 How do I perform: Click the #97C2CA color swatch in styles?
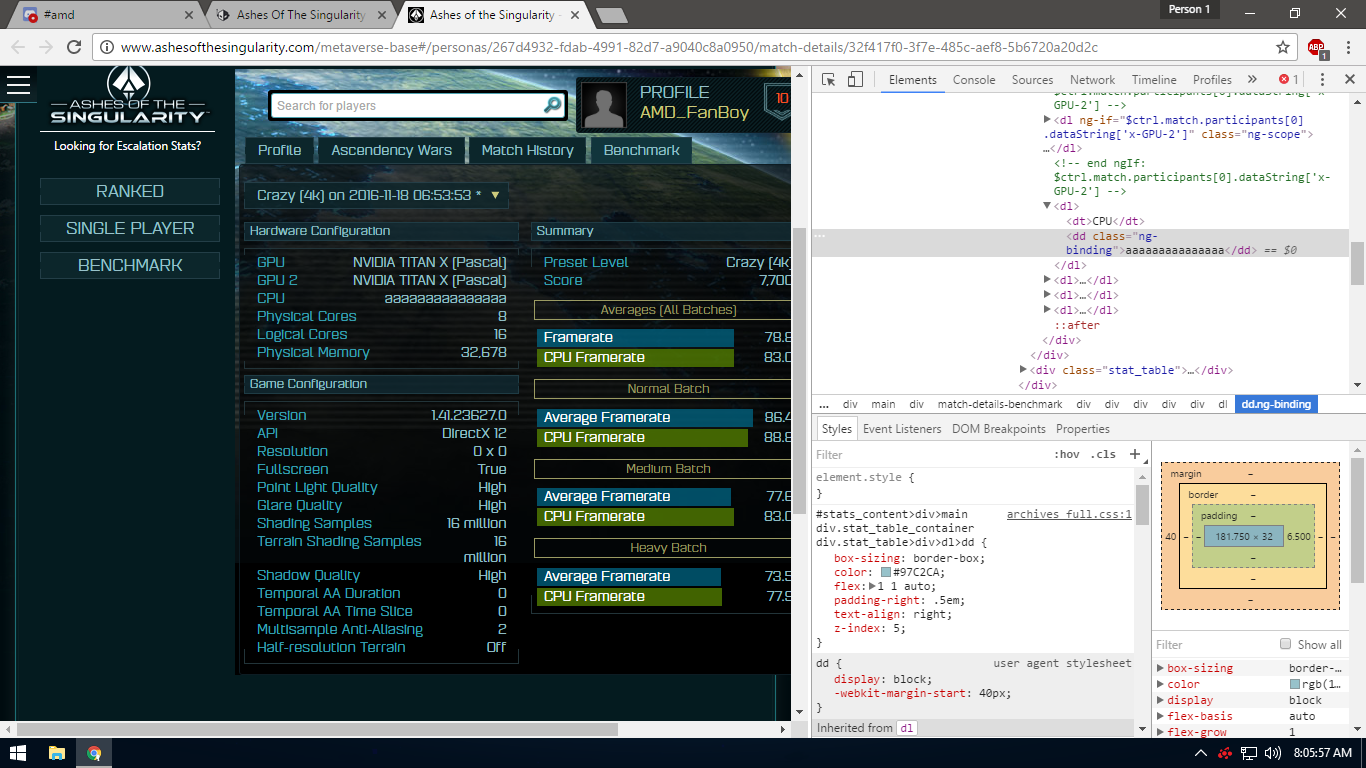[x=886, y=572]
